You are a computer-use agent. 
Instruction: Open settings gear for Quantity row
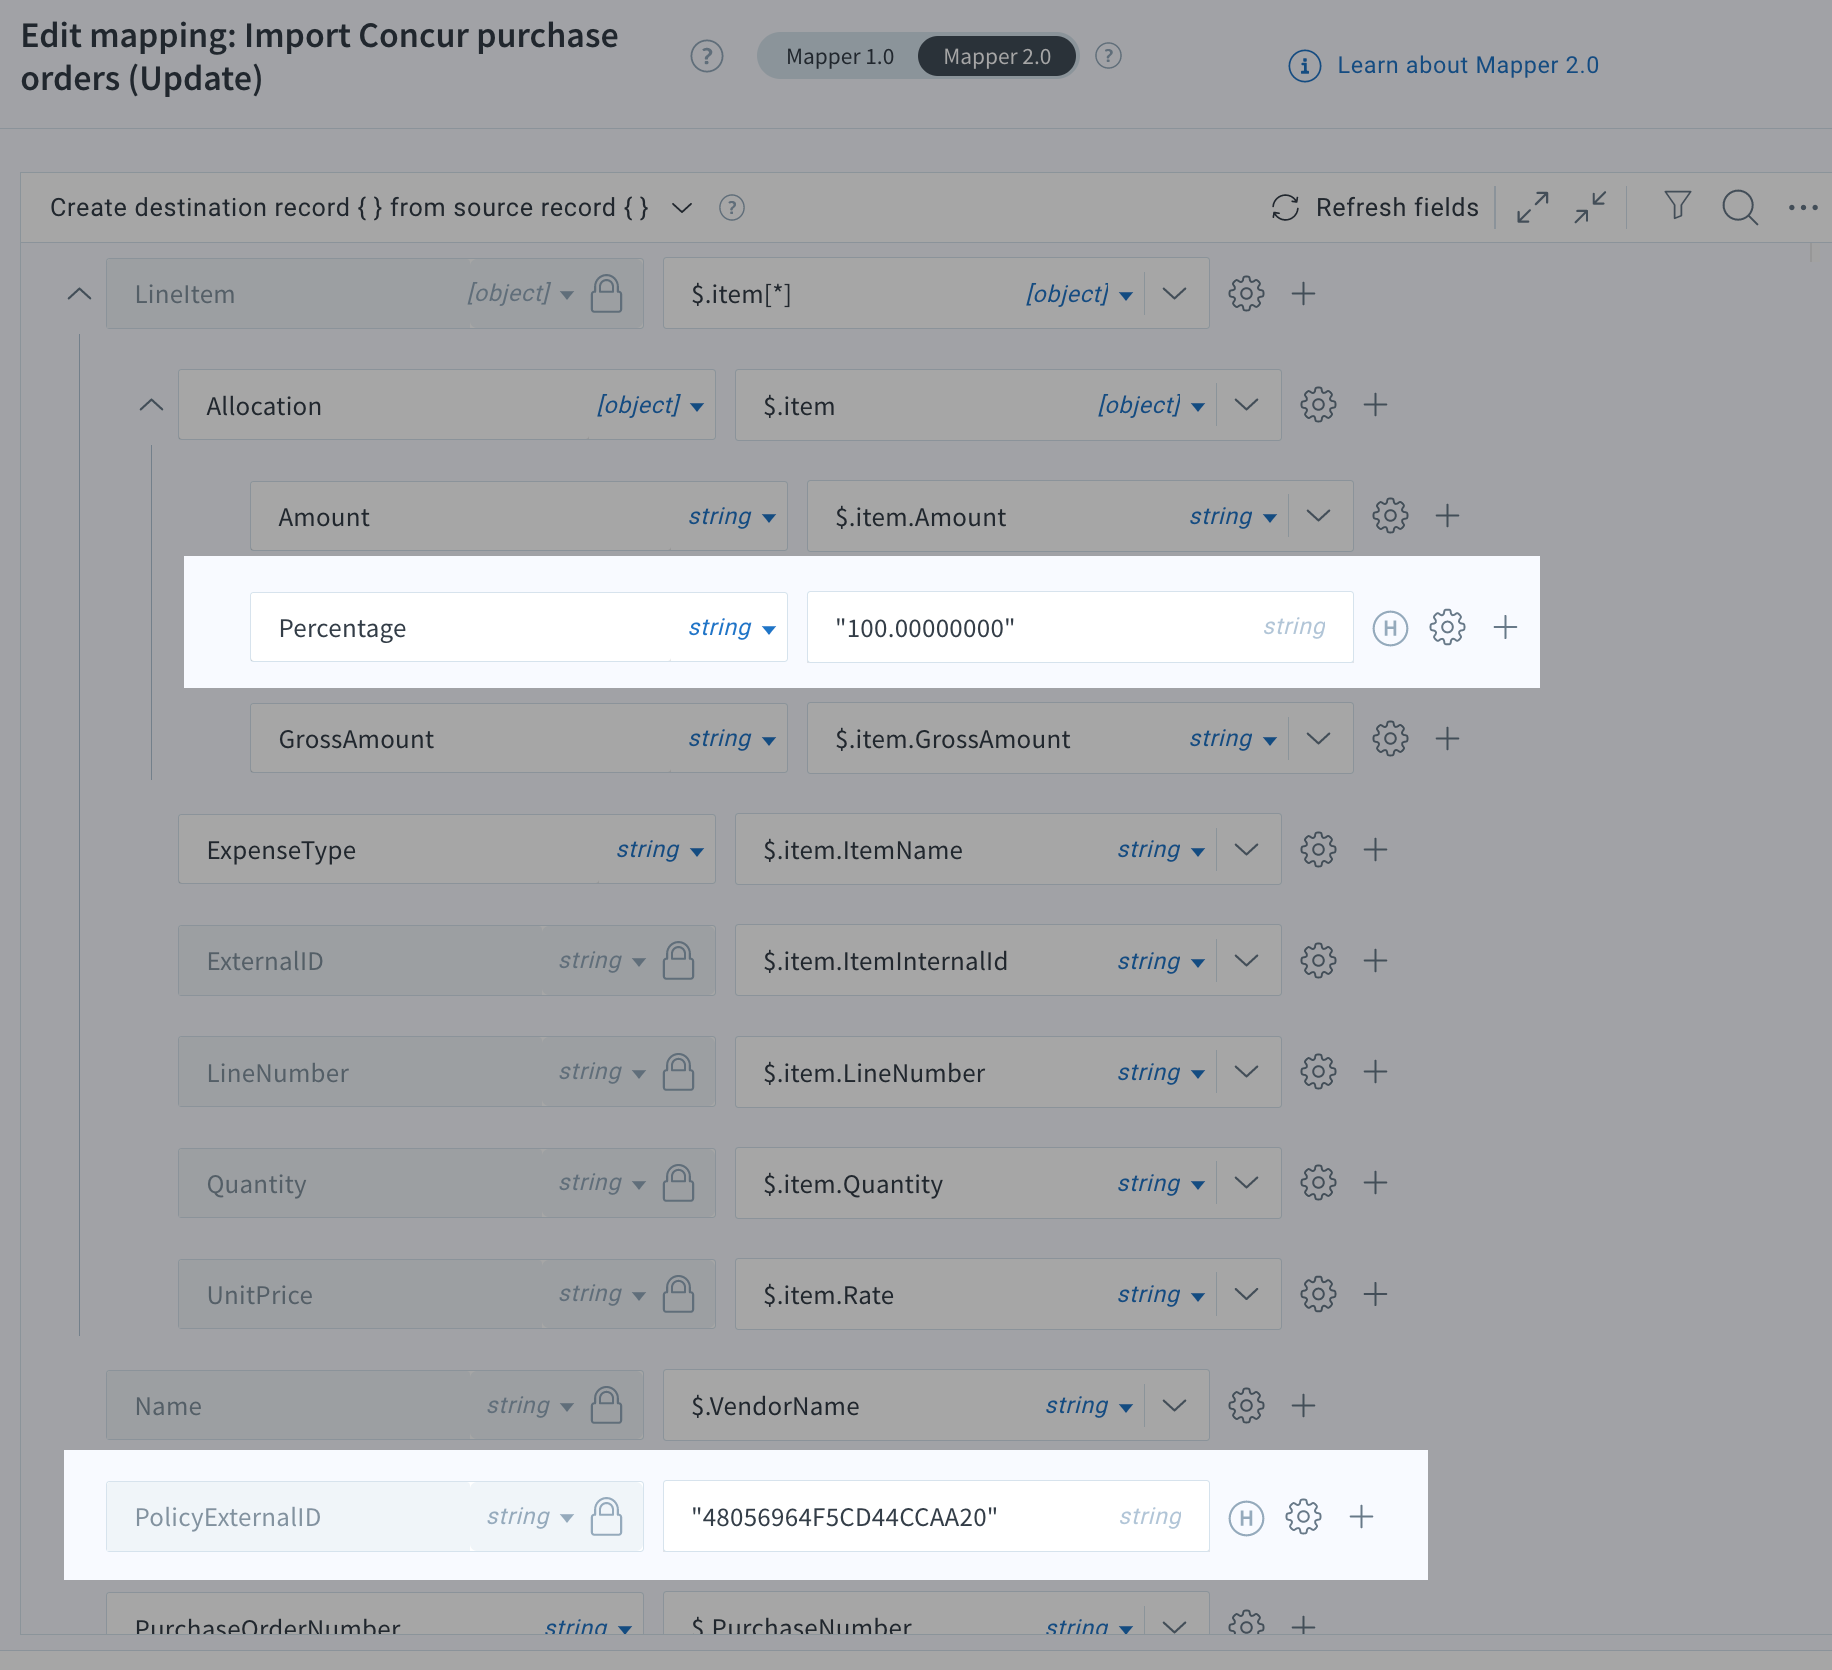click(1318, 1183)
